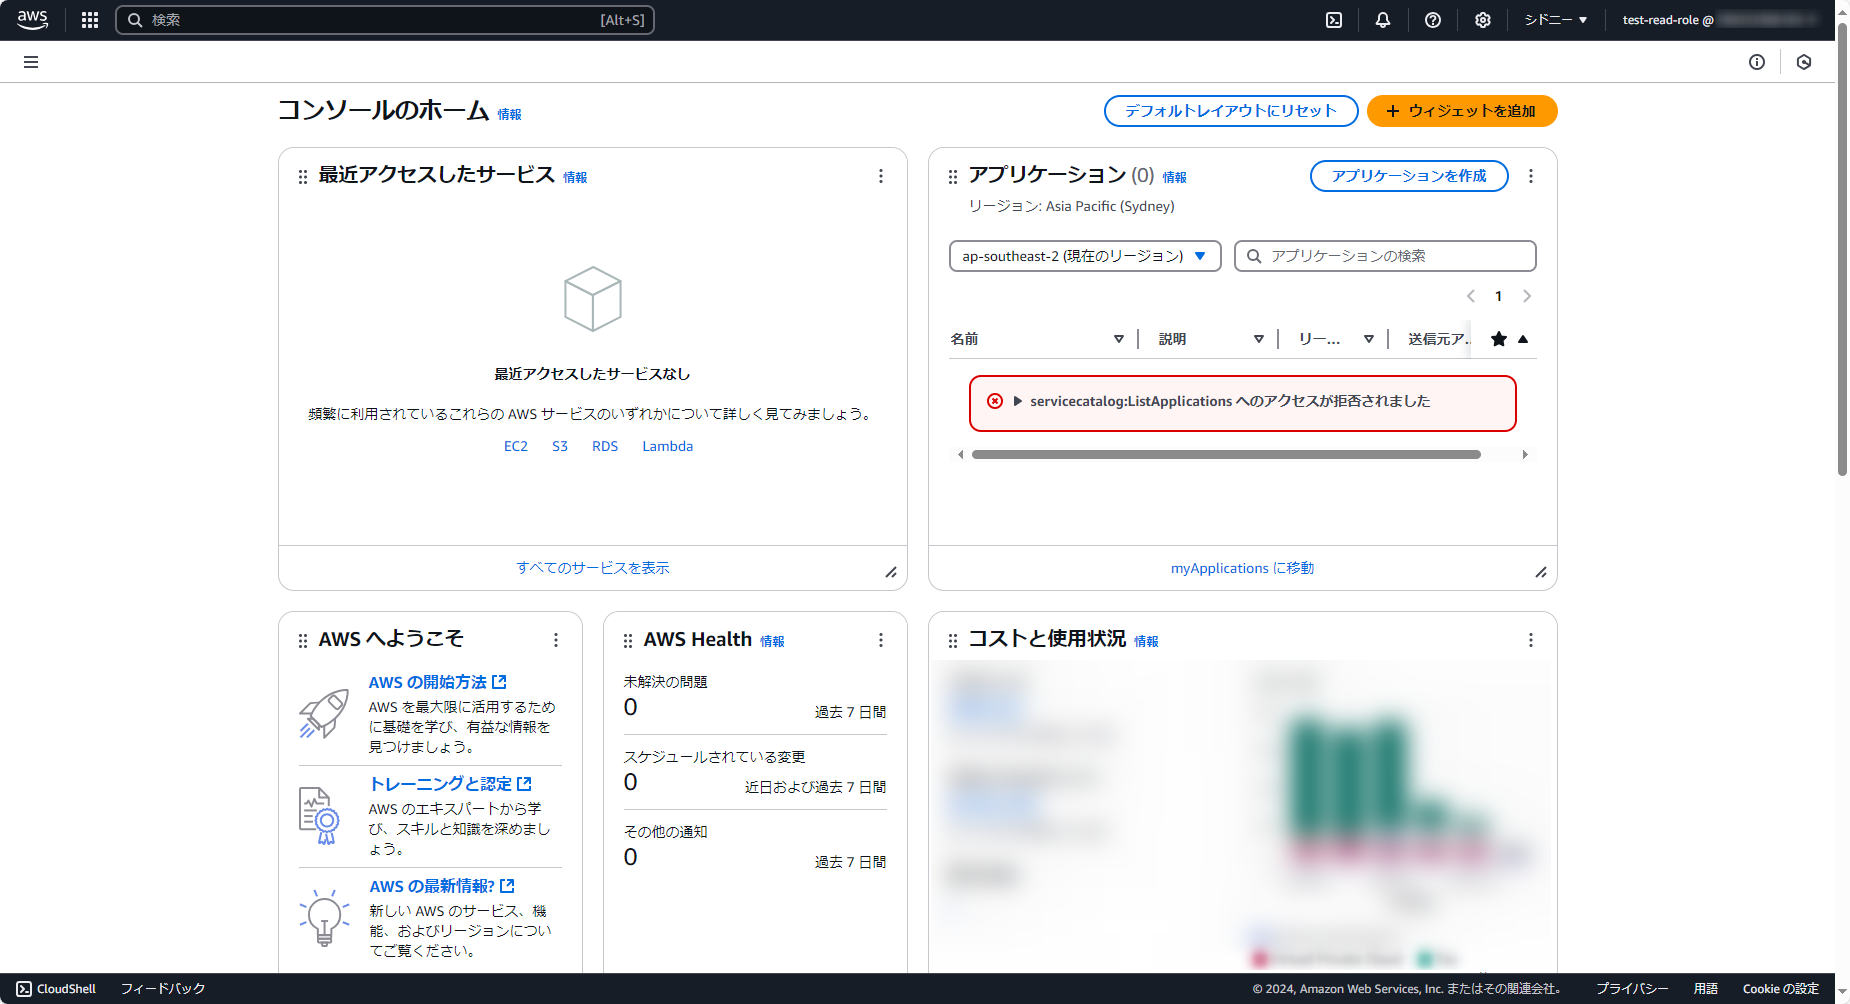Image resolution: width=1850 pixels, height=1004 pixels.
Task: Open CloudShell from the top bar icon
Action: [1334, 20]
